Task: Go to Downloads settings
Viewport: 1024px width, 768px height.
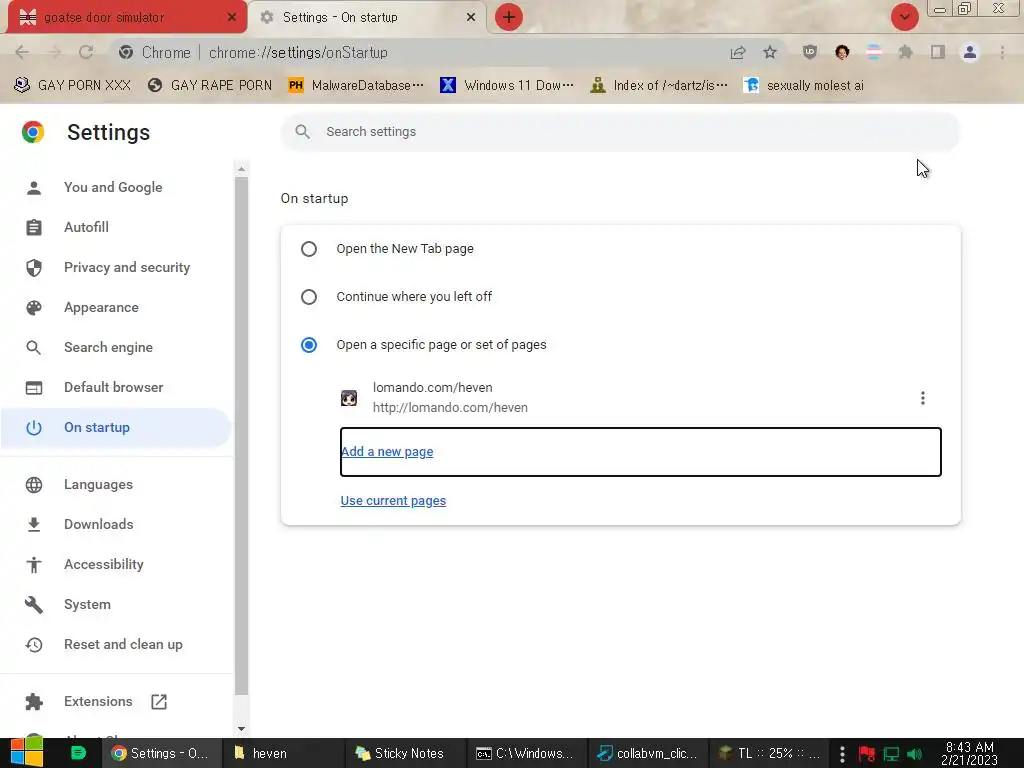Action: click(99, 524)
